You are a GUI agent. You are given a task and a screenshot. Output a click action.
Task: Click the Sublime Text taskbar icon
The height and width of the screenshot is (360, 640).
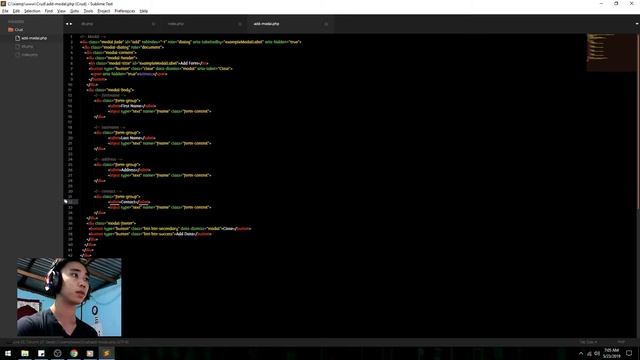[107, 353]
